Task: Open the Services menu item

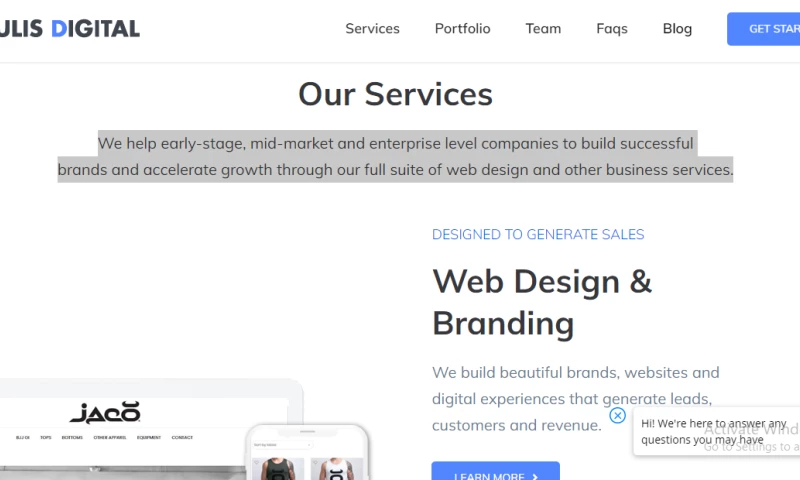Action: tap(372, 28)
